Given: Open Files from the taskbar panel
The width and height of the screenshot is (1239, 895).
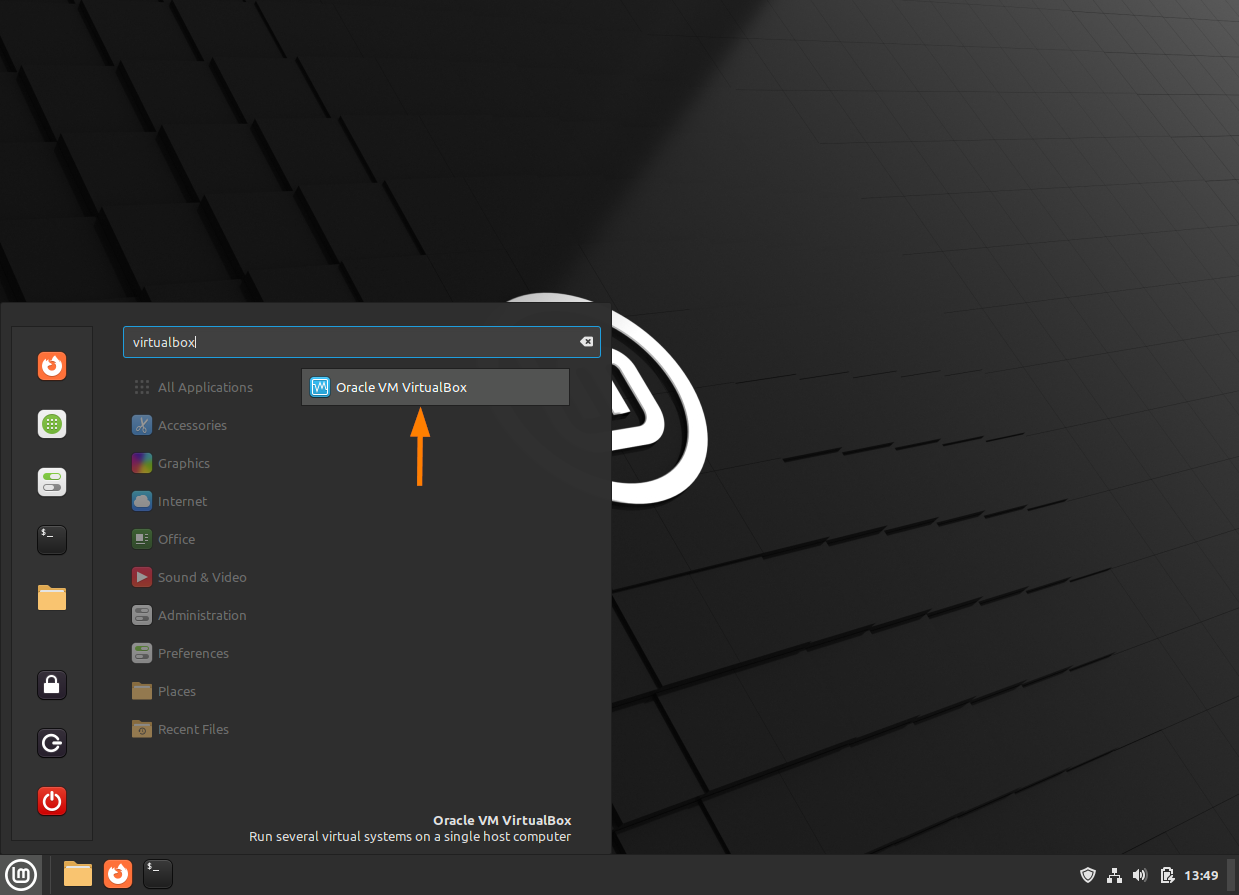Looking at the screenshot, I should tap(78, 875).
